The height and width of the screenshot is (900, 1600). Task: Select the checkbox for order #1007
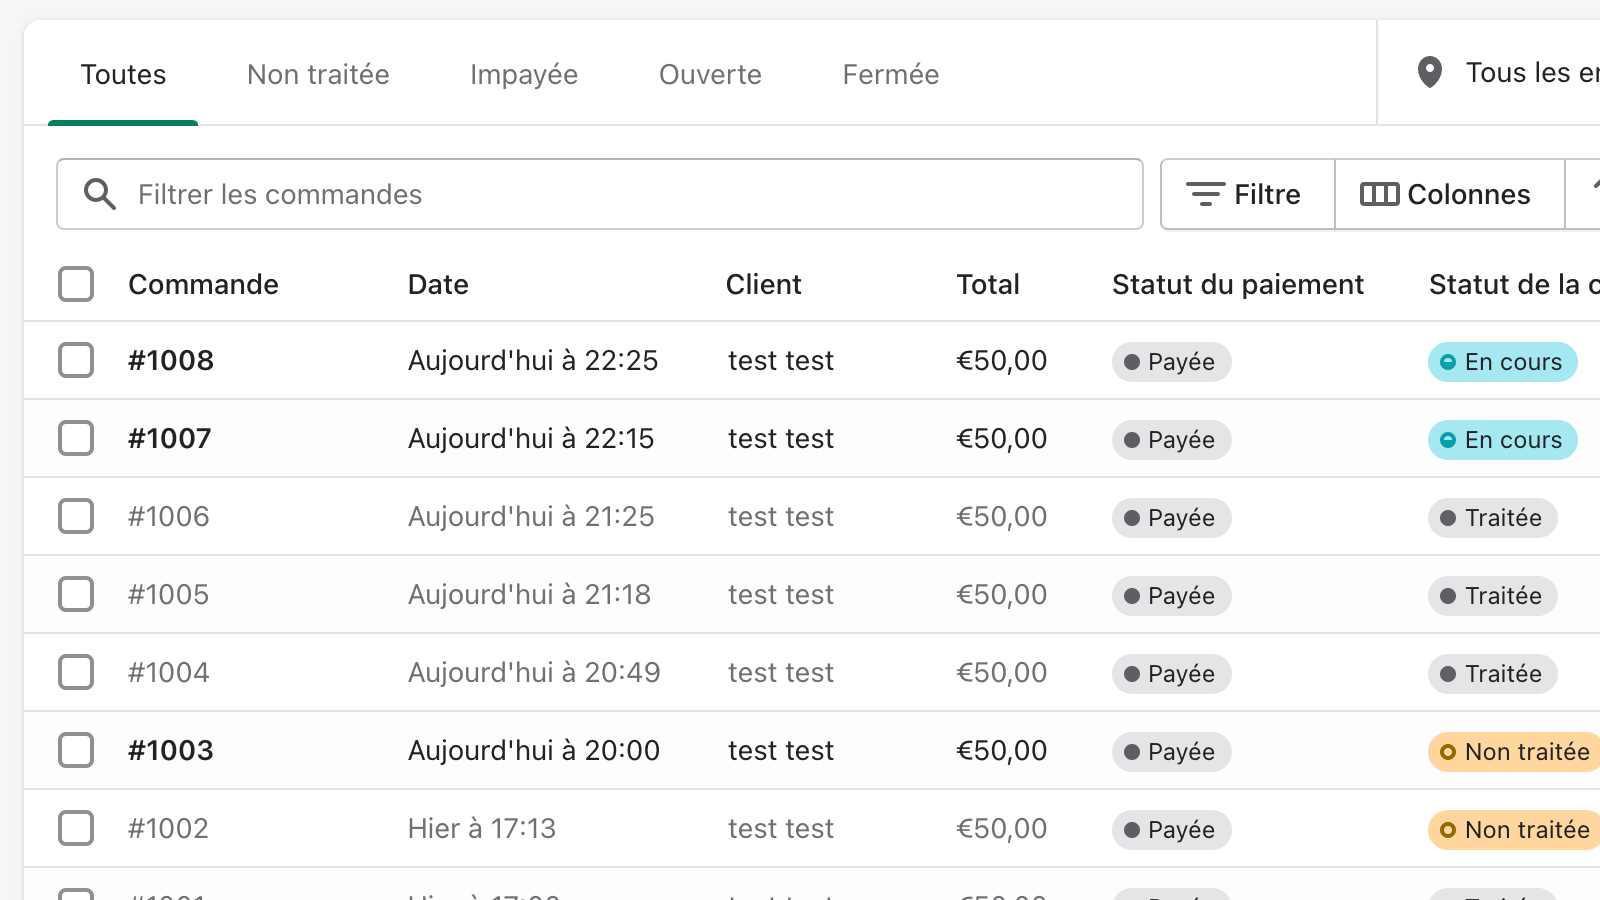[x=76, y=438]
